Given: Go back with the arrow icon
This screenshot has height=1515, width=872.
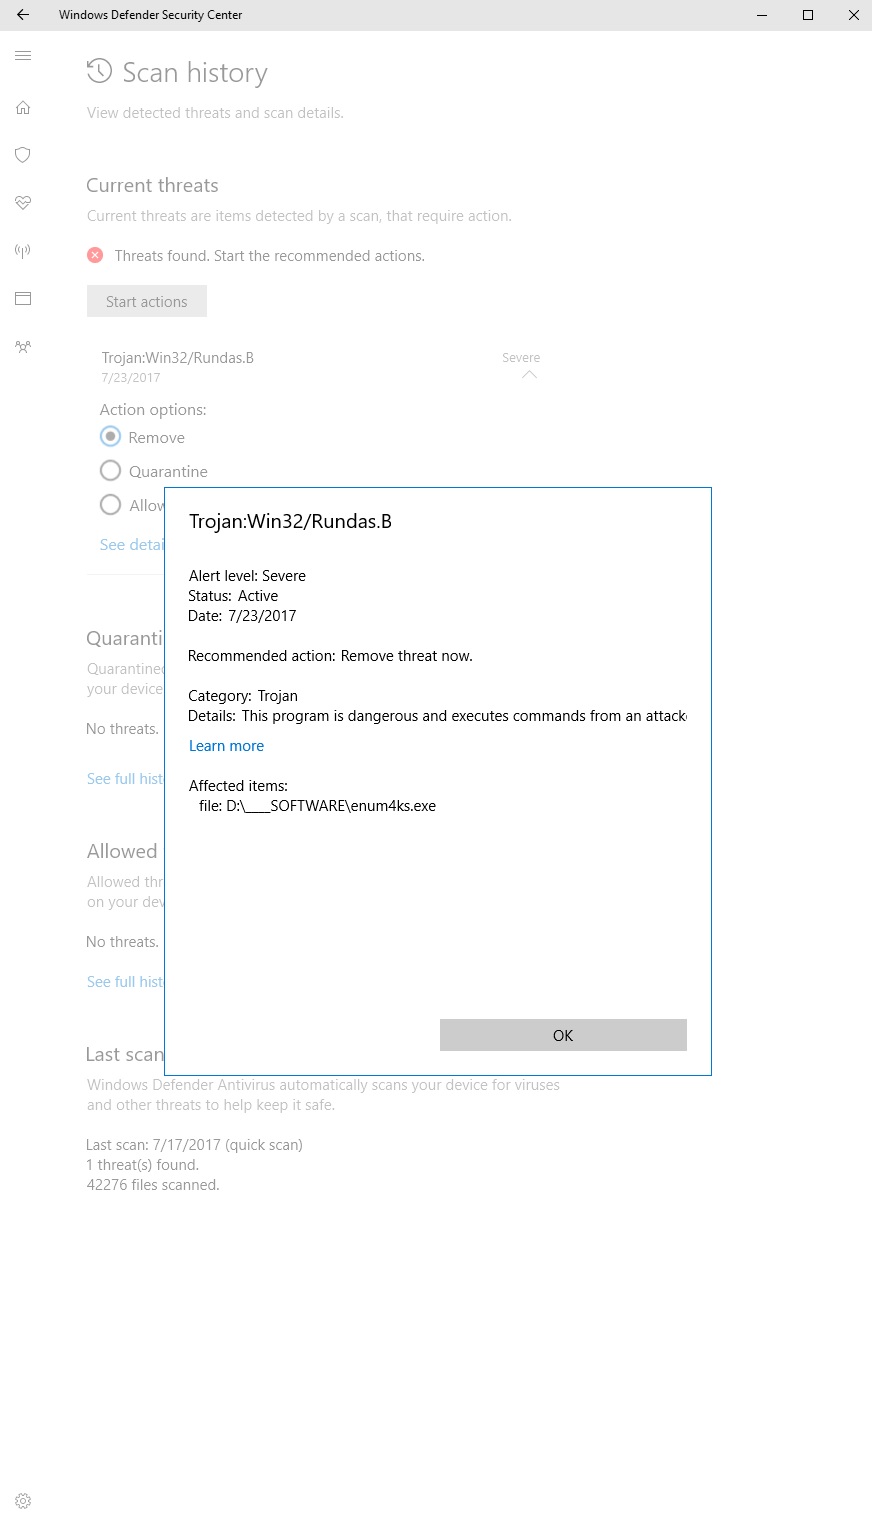Looking at the screenshot, I should coord(23,15).
